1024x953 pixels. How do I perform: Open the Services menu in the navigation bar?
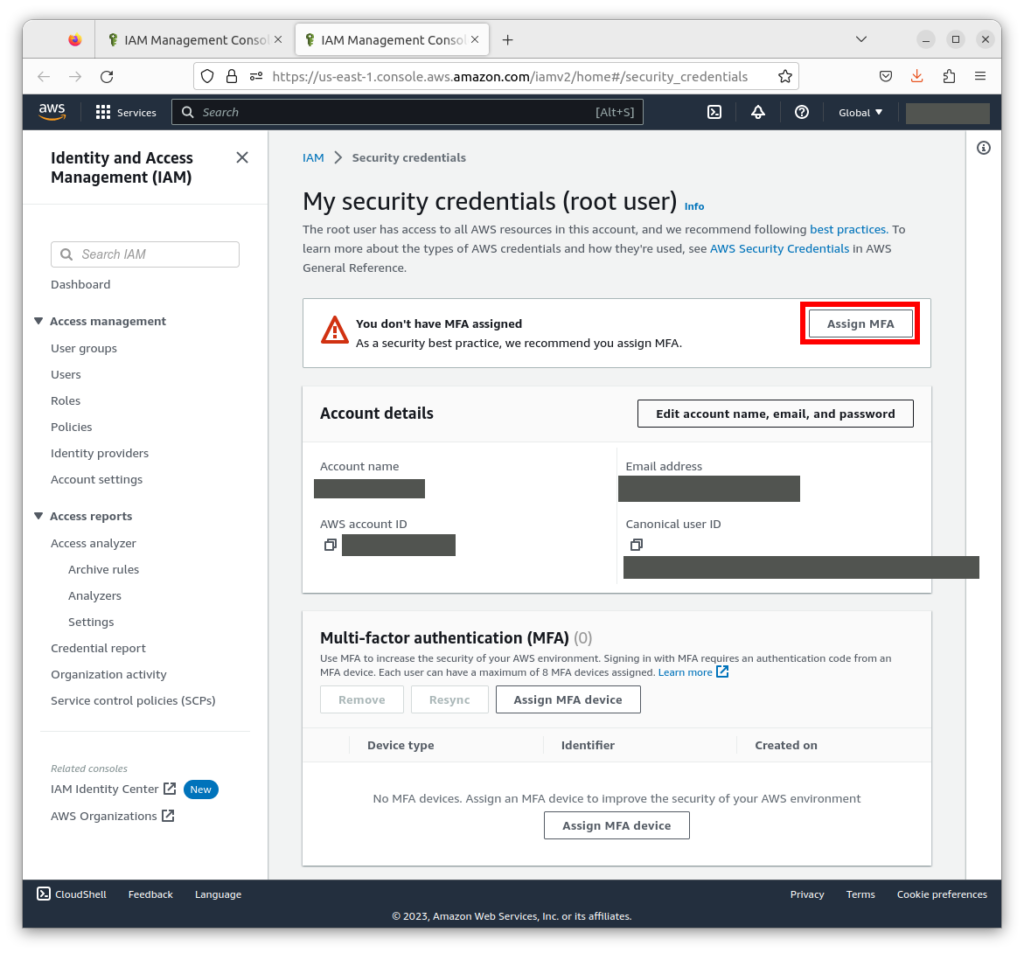coord(126,112)
